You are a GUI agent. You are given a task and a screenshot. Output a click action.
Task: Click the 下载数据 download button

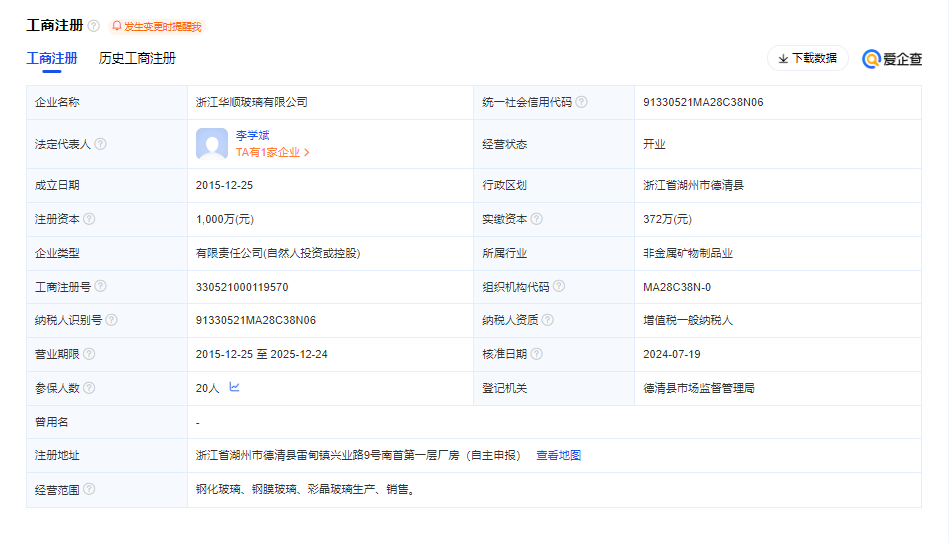point(807,59)
